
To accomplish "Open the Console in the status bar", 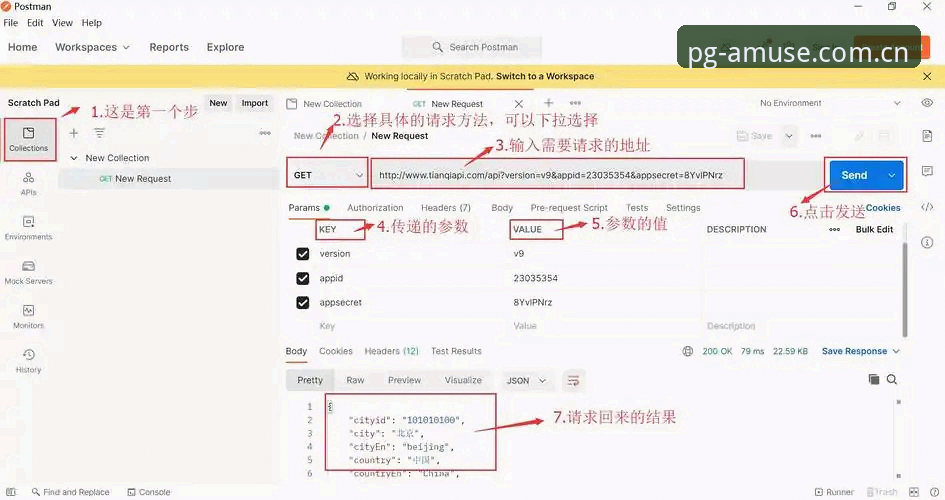I will point(149,492).
